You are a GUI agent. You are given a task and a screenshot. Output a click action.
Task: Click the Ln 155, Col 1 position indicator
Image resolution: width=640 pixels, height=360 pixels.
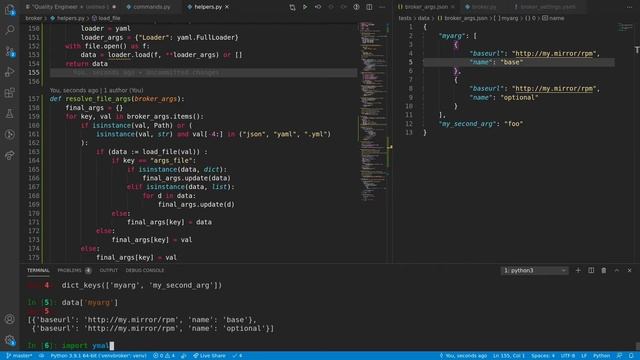coord(509,356)
